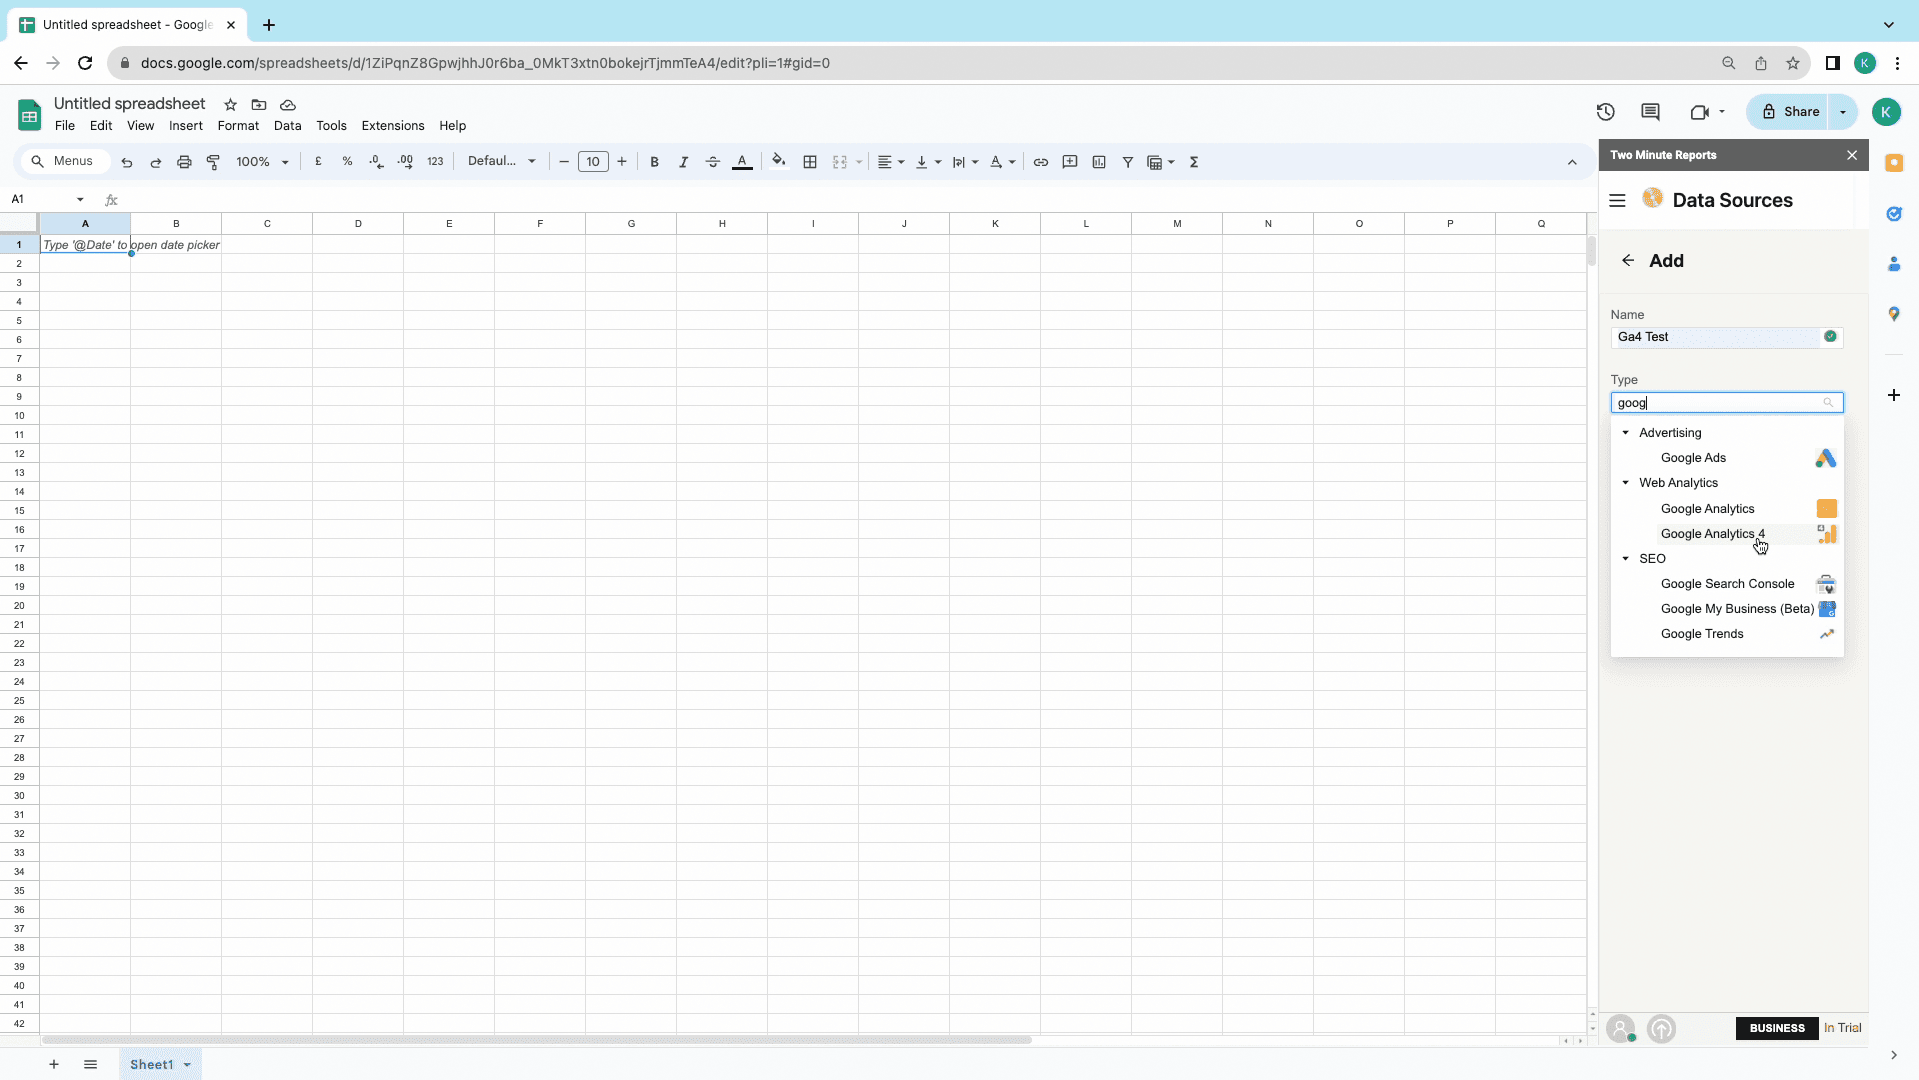Viewport: 1919px width, 1080px height.
Task: Open all sheets list icon
Action: [90, 1065]
